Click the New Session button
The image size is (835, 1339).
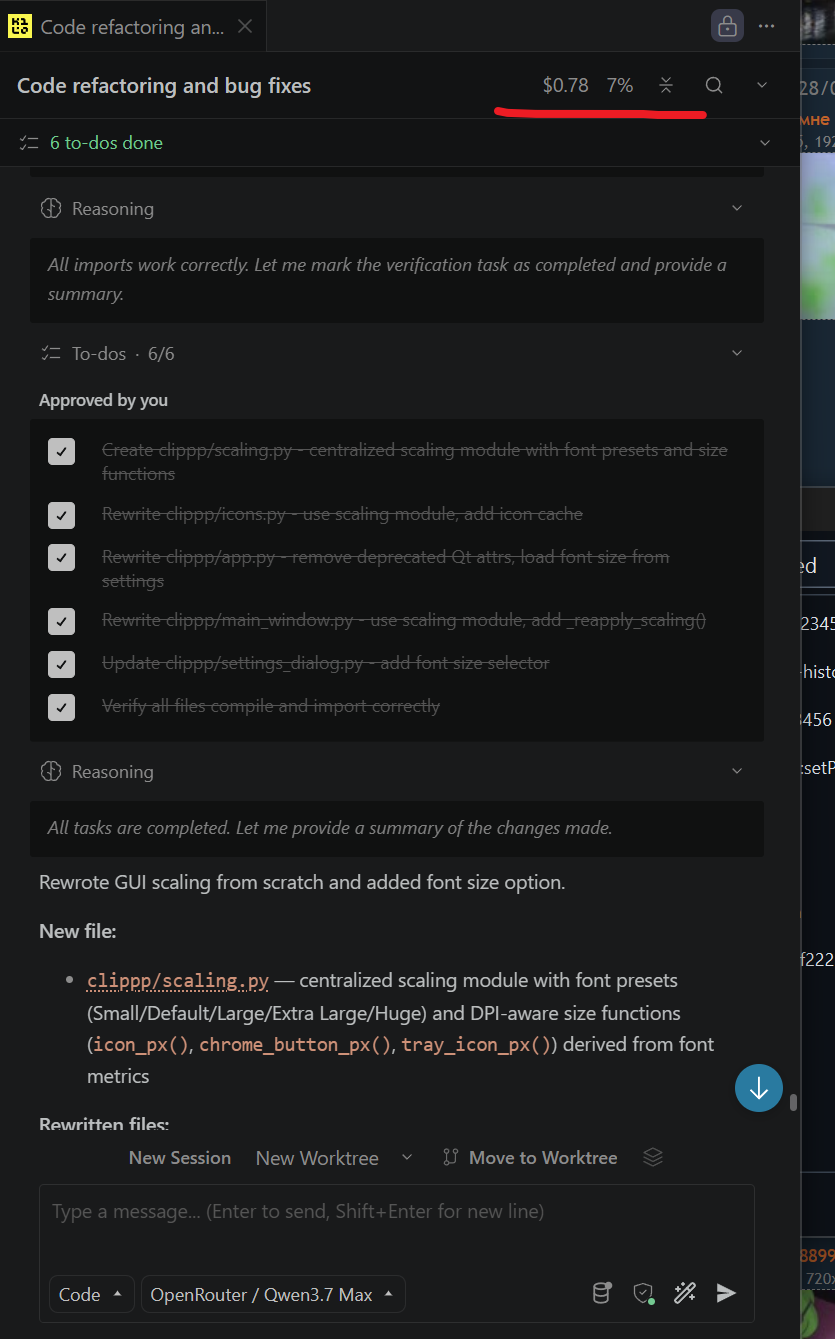point(180,1158)
